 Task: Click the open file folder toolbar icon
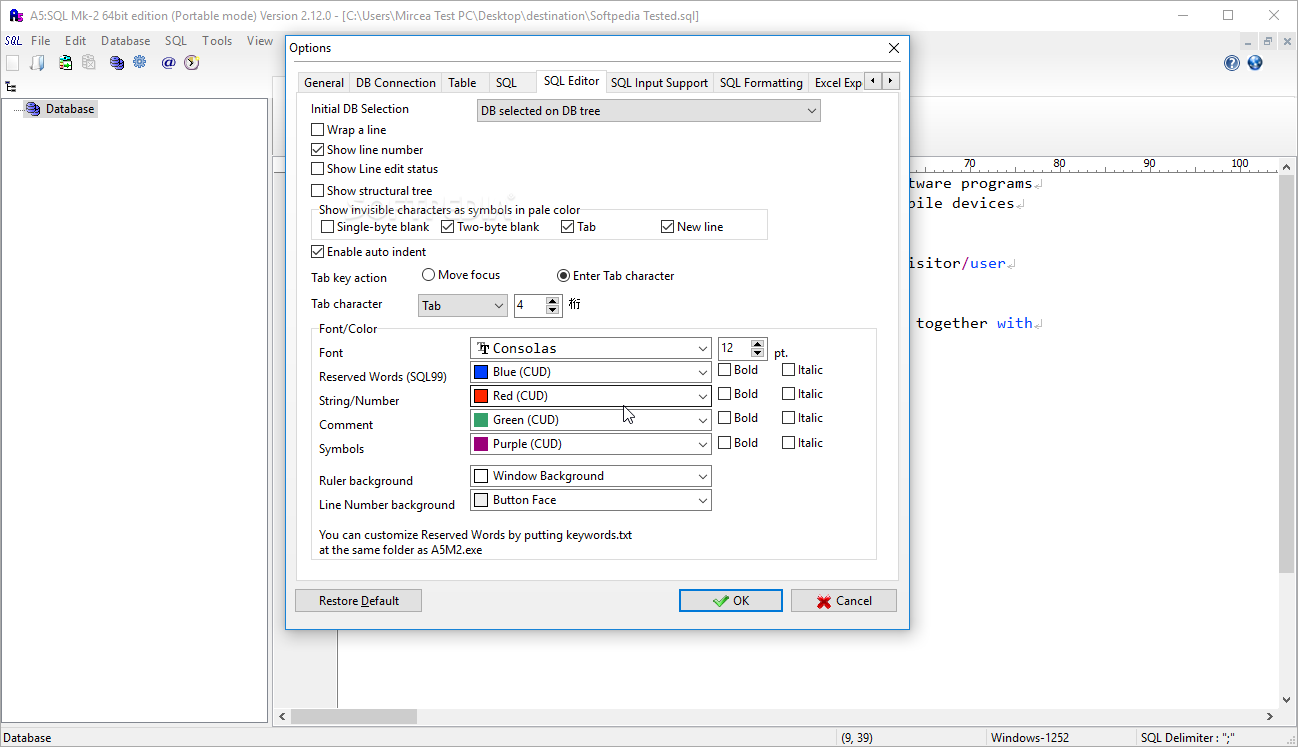click(38, 63)
